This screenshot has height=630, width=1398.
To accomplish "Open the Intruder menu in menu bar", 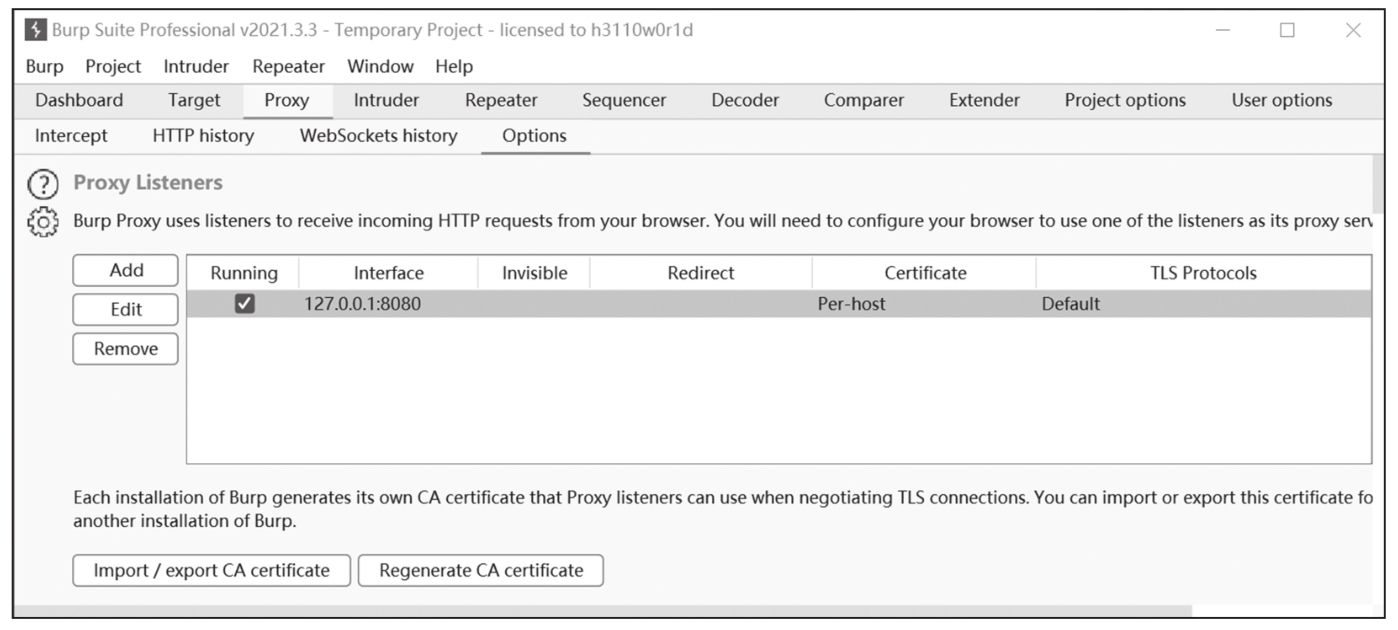I will pos(196,67).
